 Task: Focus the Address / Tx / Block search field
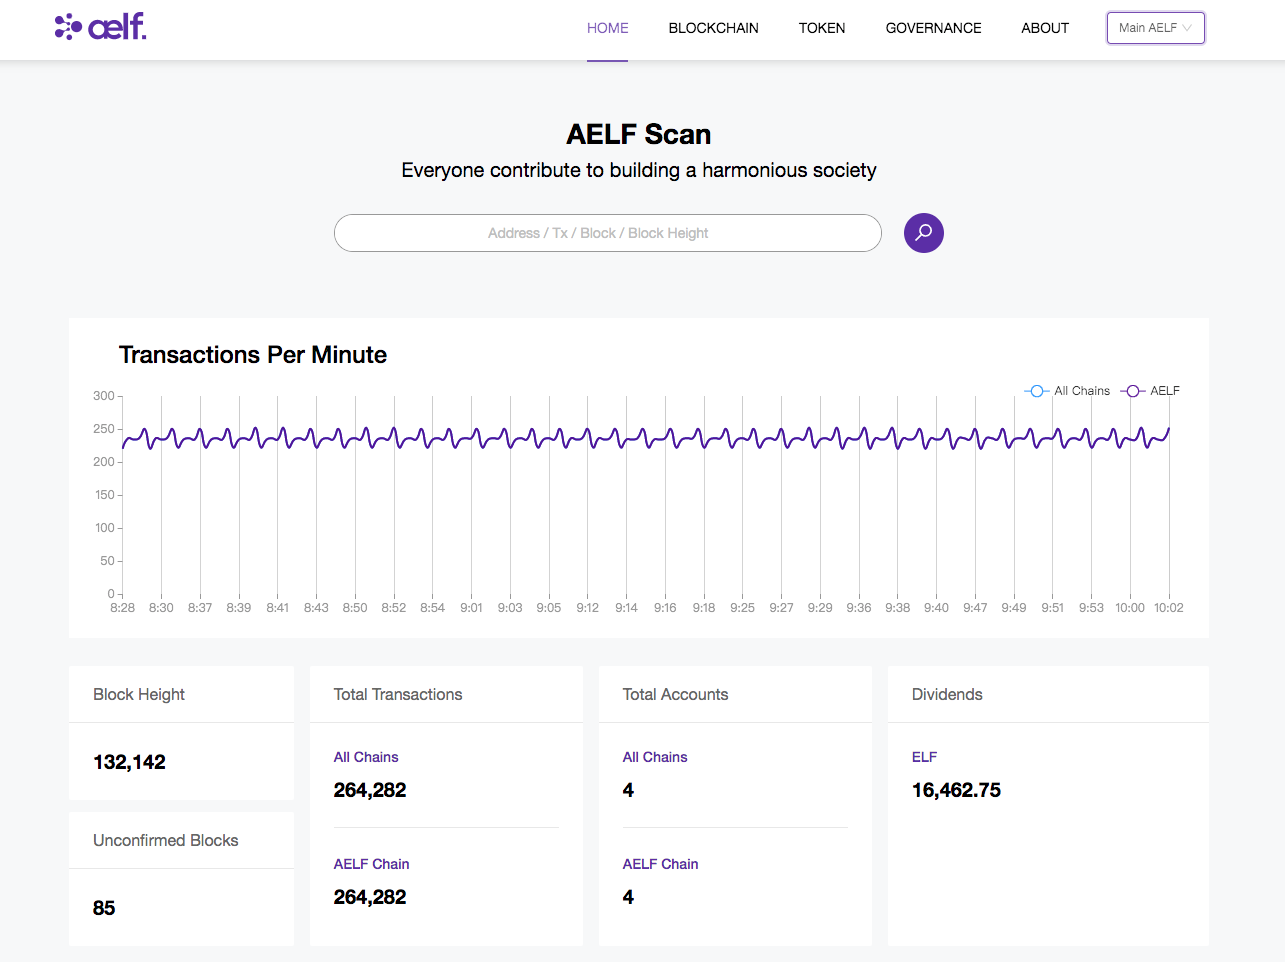[608, 233]
